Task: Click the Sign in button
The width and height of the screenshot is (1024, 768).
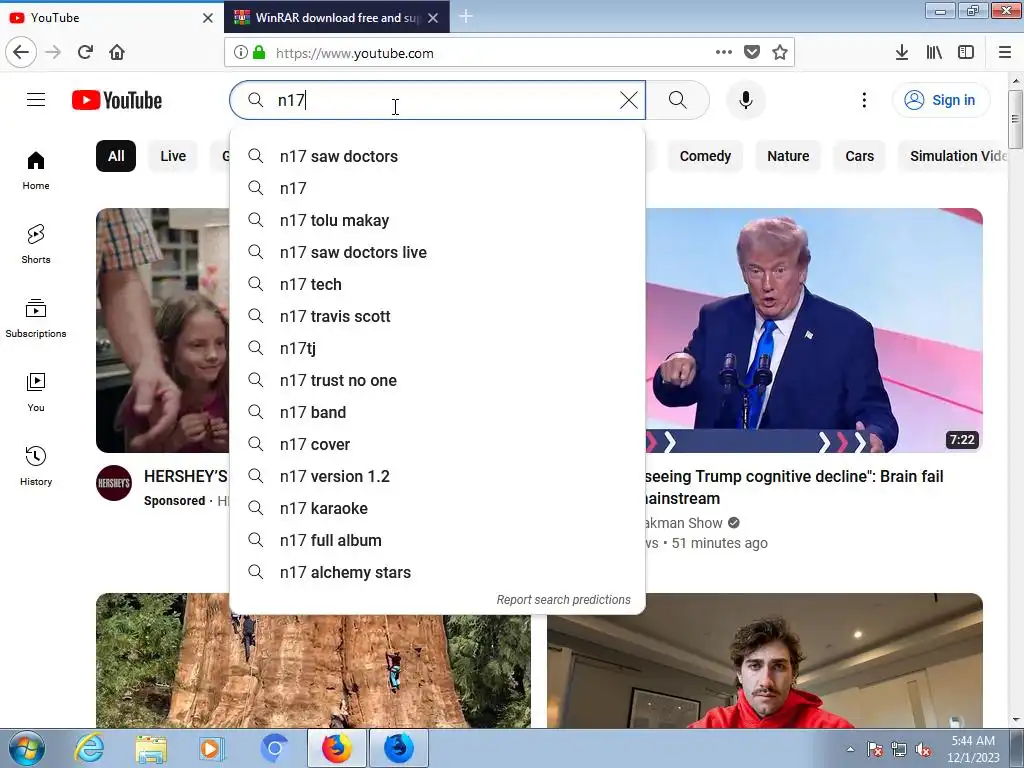Action: pyautogui.click(x=940, y=100)
